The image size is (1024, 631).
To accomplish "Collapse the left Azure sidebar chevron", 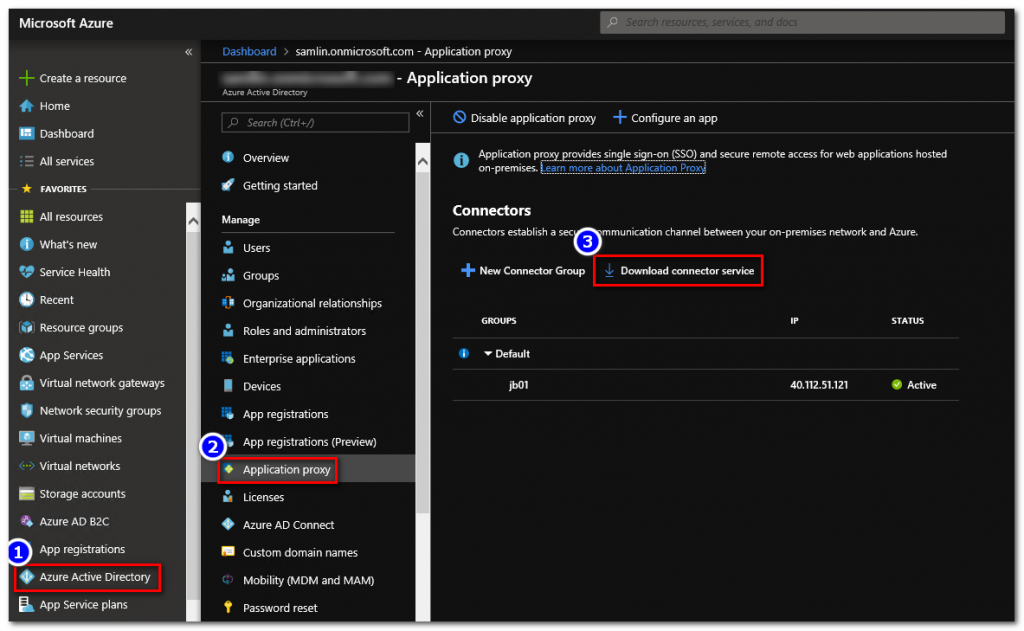I will pos(188,52).
